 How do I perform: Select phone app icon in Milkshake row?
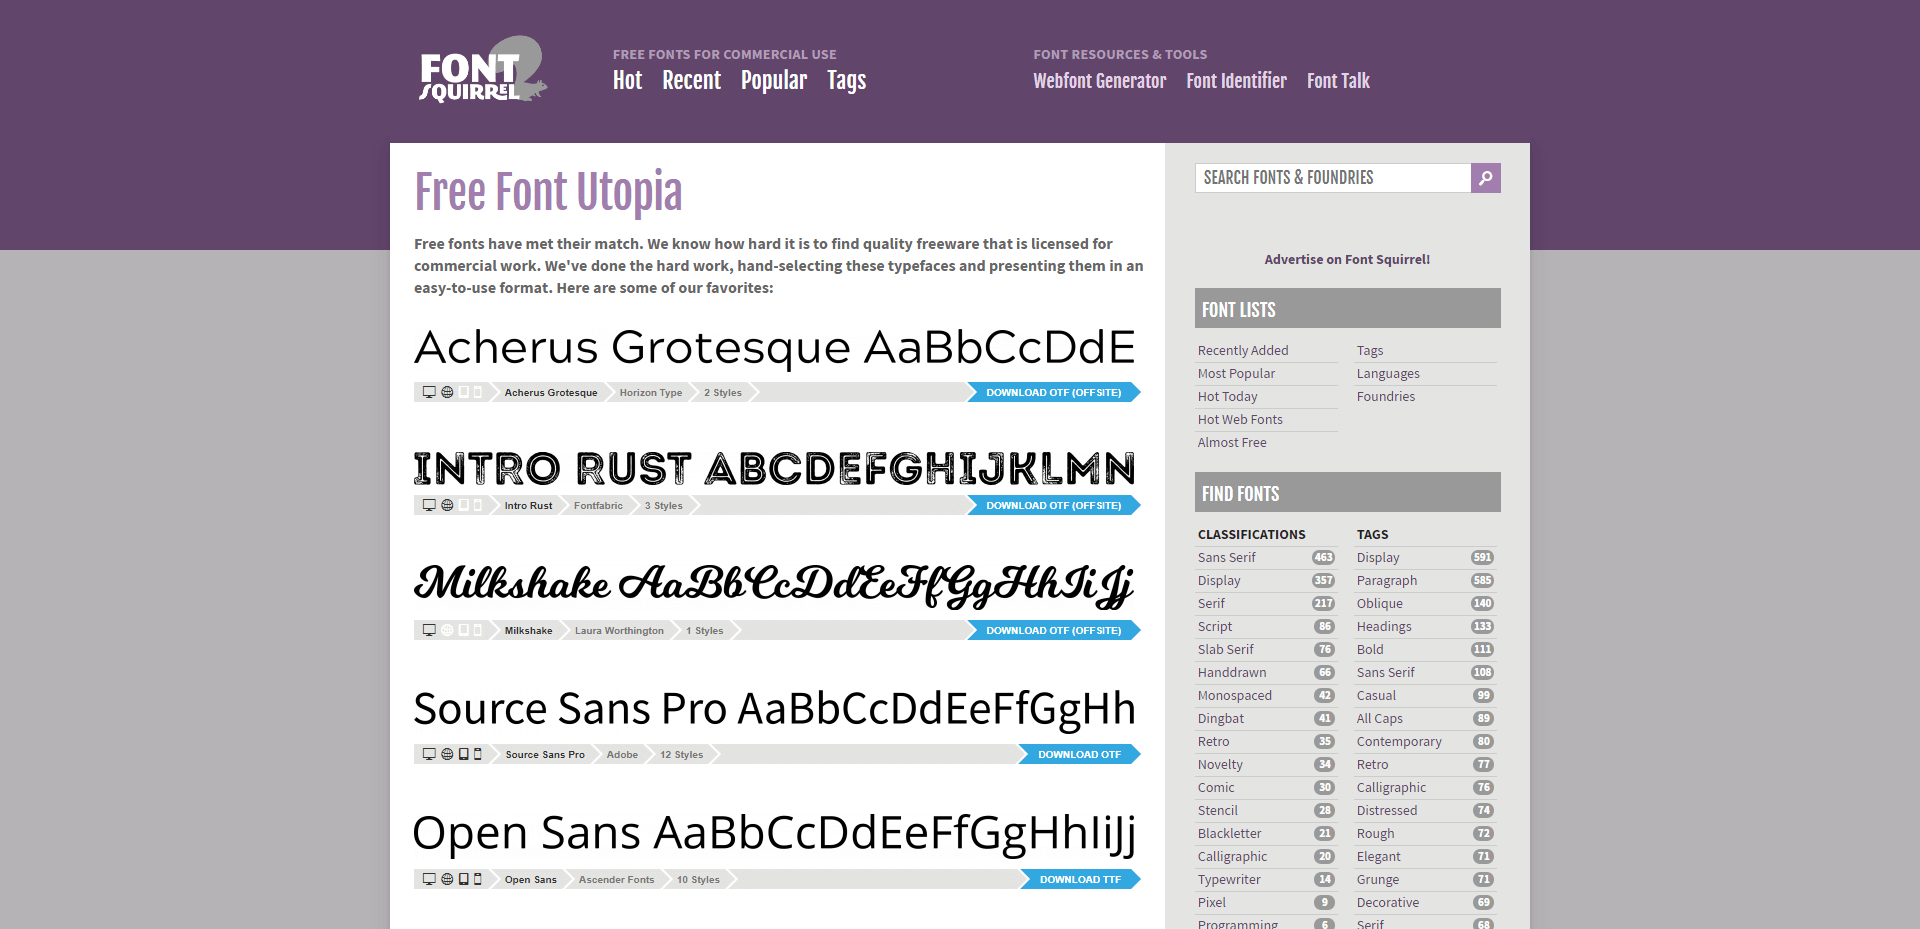click(478, 630)
